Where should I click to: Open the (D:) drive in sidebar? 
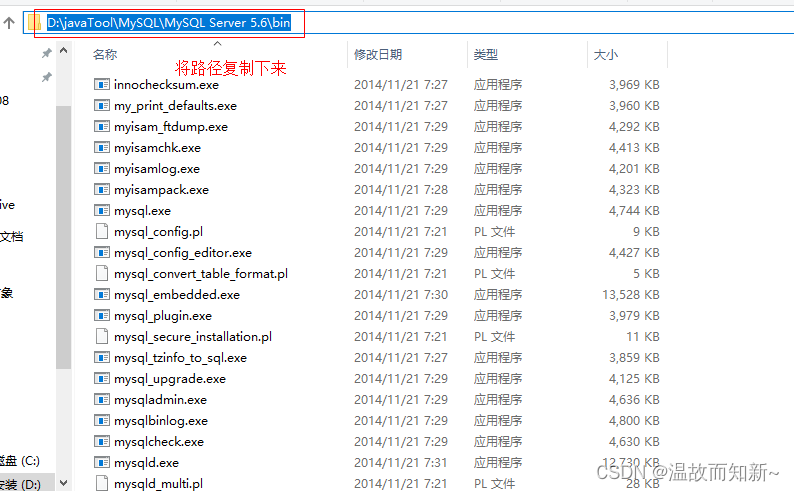coord(20,484)
